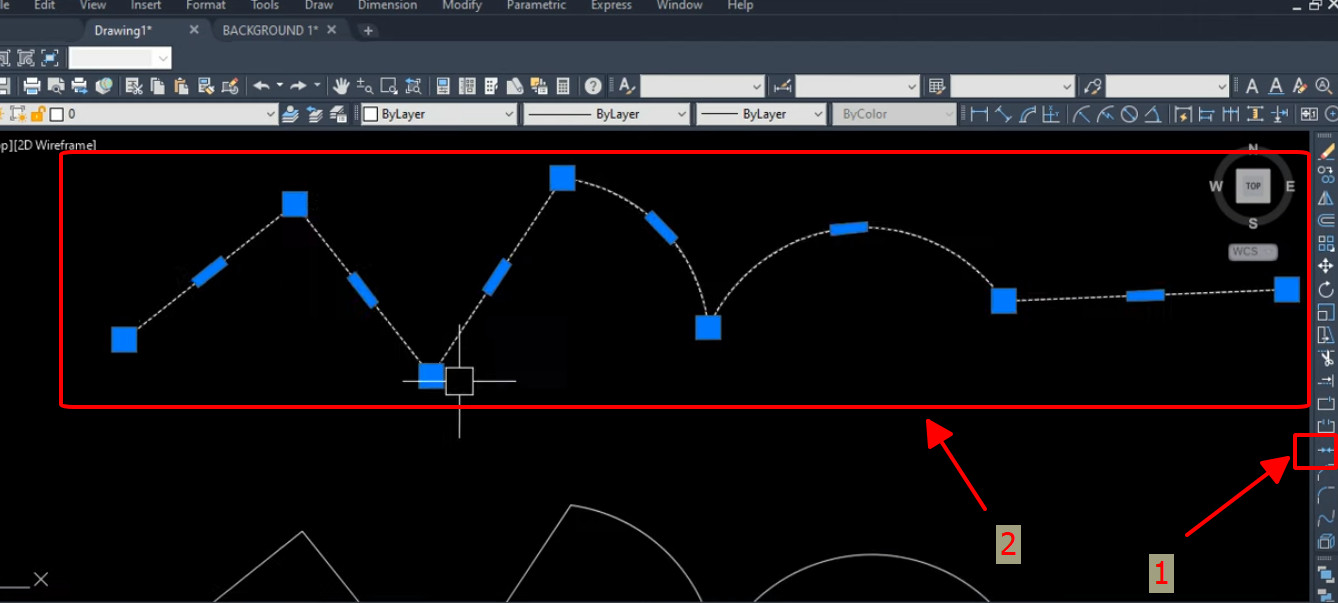Screen dimensions: 1338x603
Task: Click the Plot printer icon
Action: pyautogui.click(x=31, y=86)
